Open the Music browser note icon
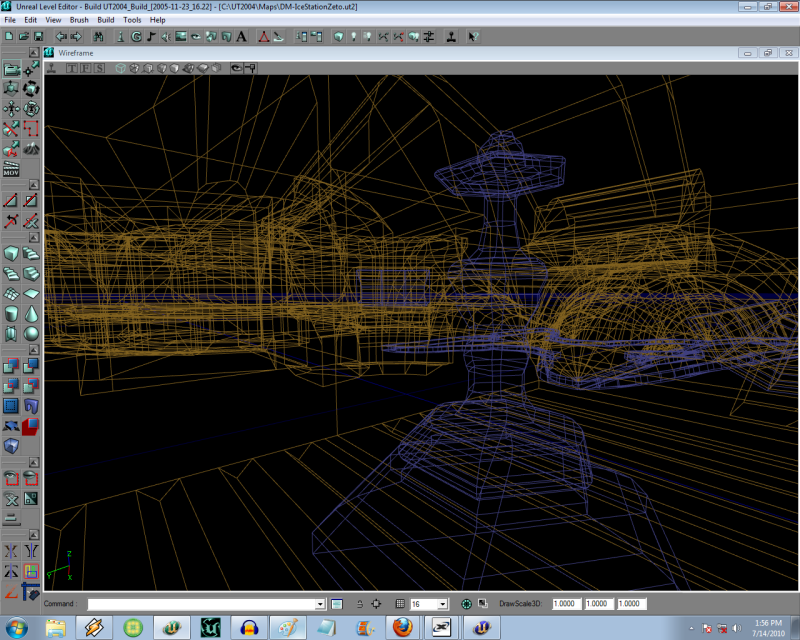The height and width of the screenshot is (640, 800). (151, 36)
